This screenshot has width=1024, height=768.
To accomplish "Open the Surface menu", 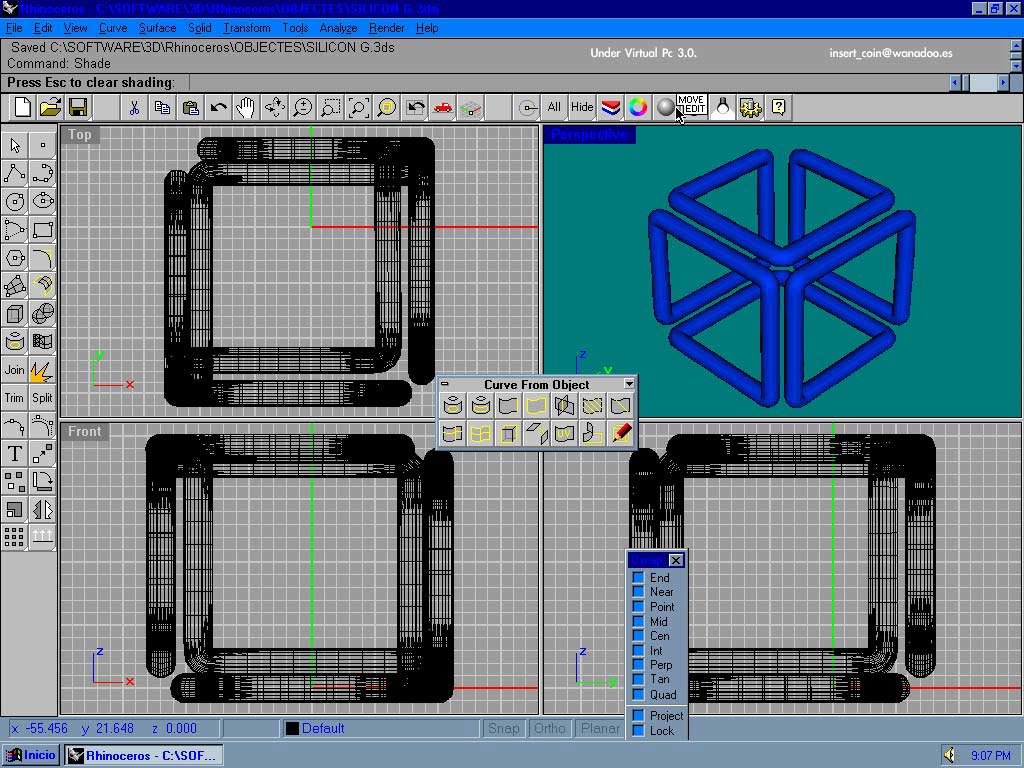I will (x=157, y=28).
